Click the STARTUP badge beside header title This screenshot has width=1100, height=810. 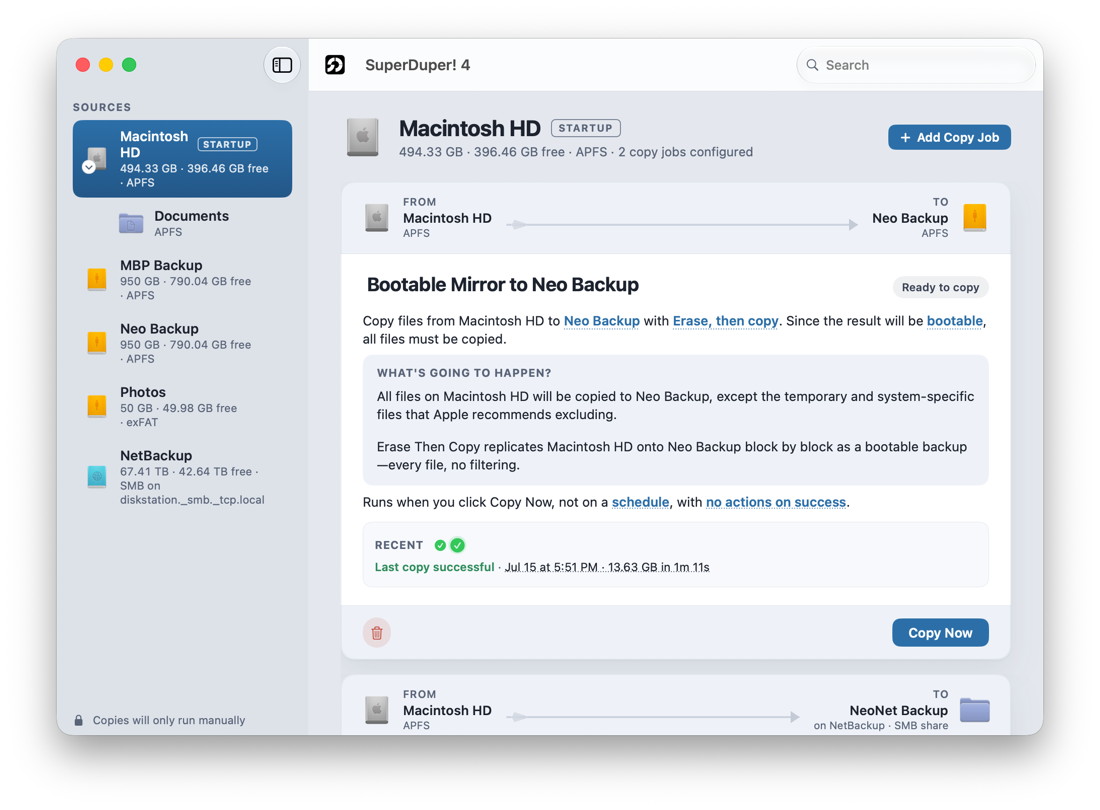click(586, 128)
